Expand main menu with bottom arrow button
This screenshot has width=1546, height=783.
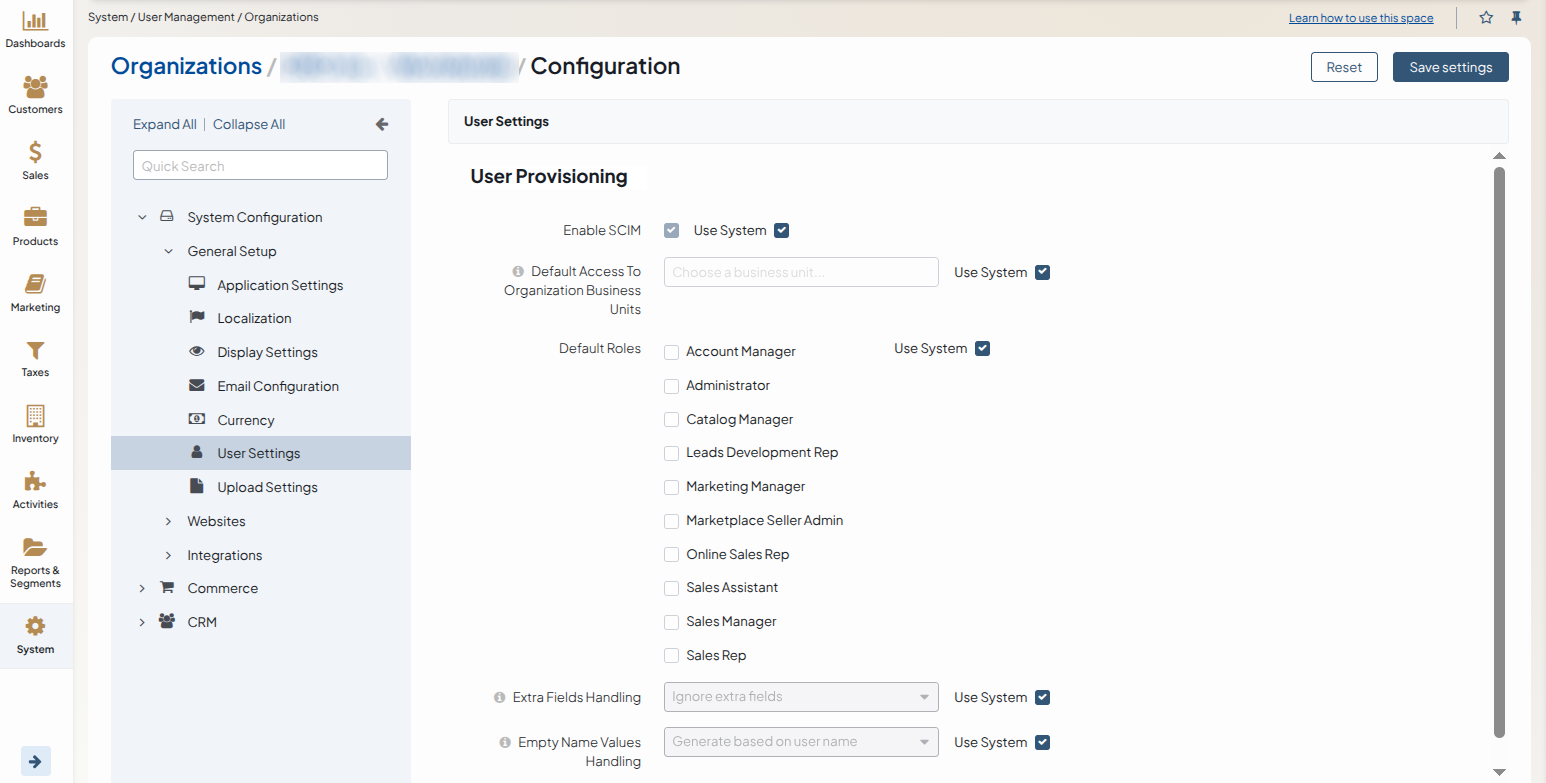point(35,761)
